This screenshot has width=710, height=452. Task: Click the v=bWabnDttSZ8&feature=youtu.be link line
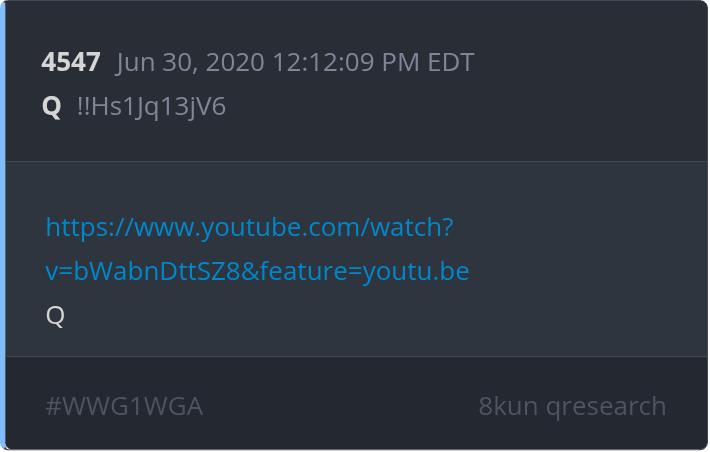pos(257,271)
